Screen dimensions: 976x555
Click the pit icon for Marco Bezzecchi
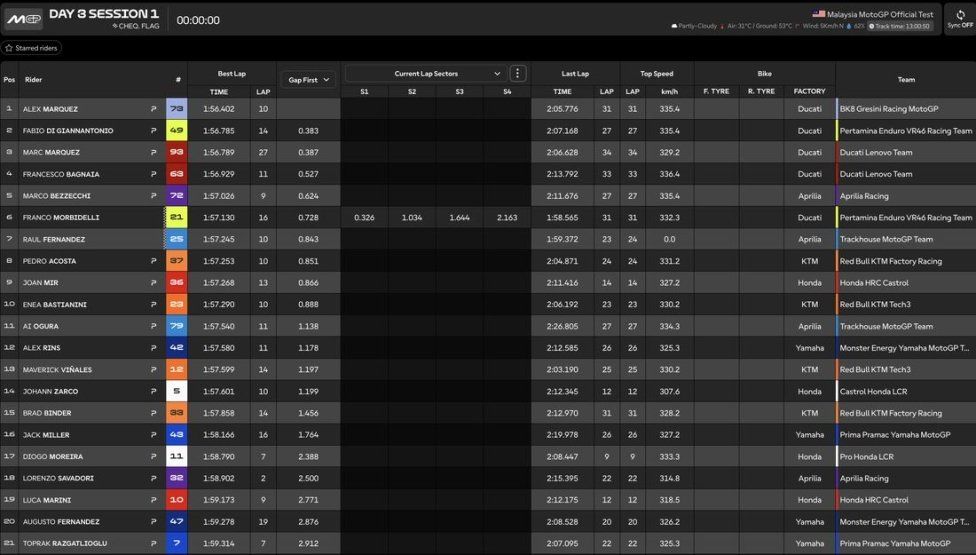pyautogui.click(x=153, y=196)
